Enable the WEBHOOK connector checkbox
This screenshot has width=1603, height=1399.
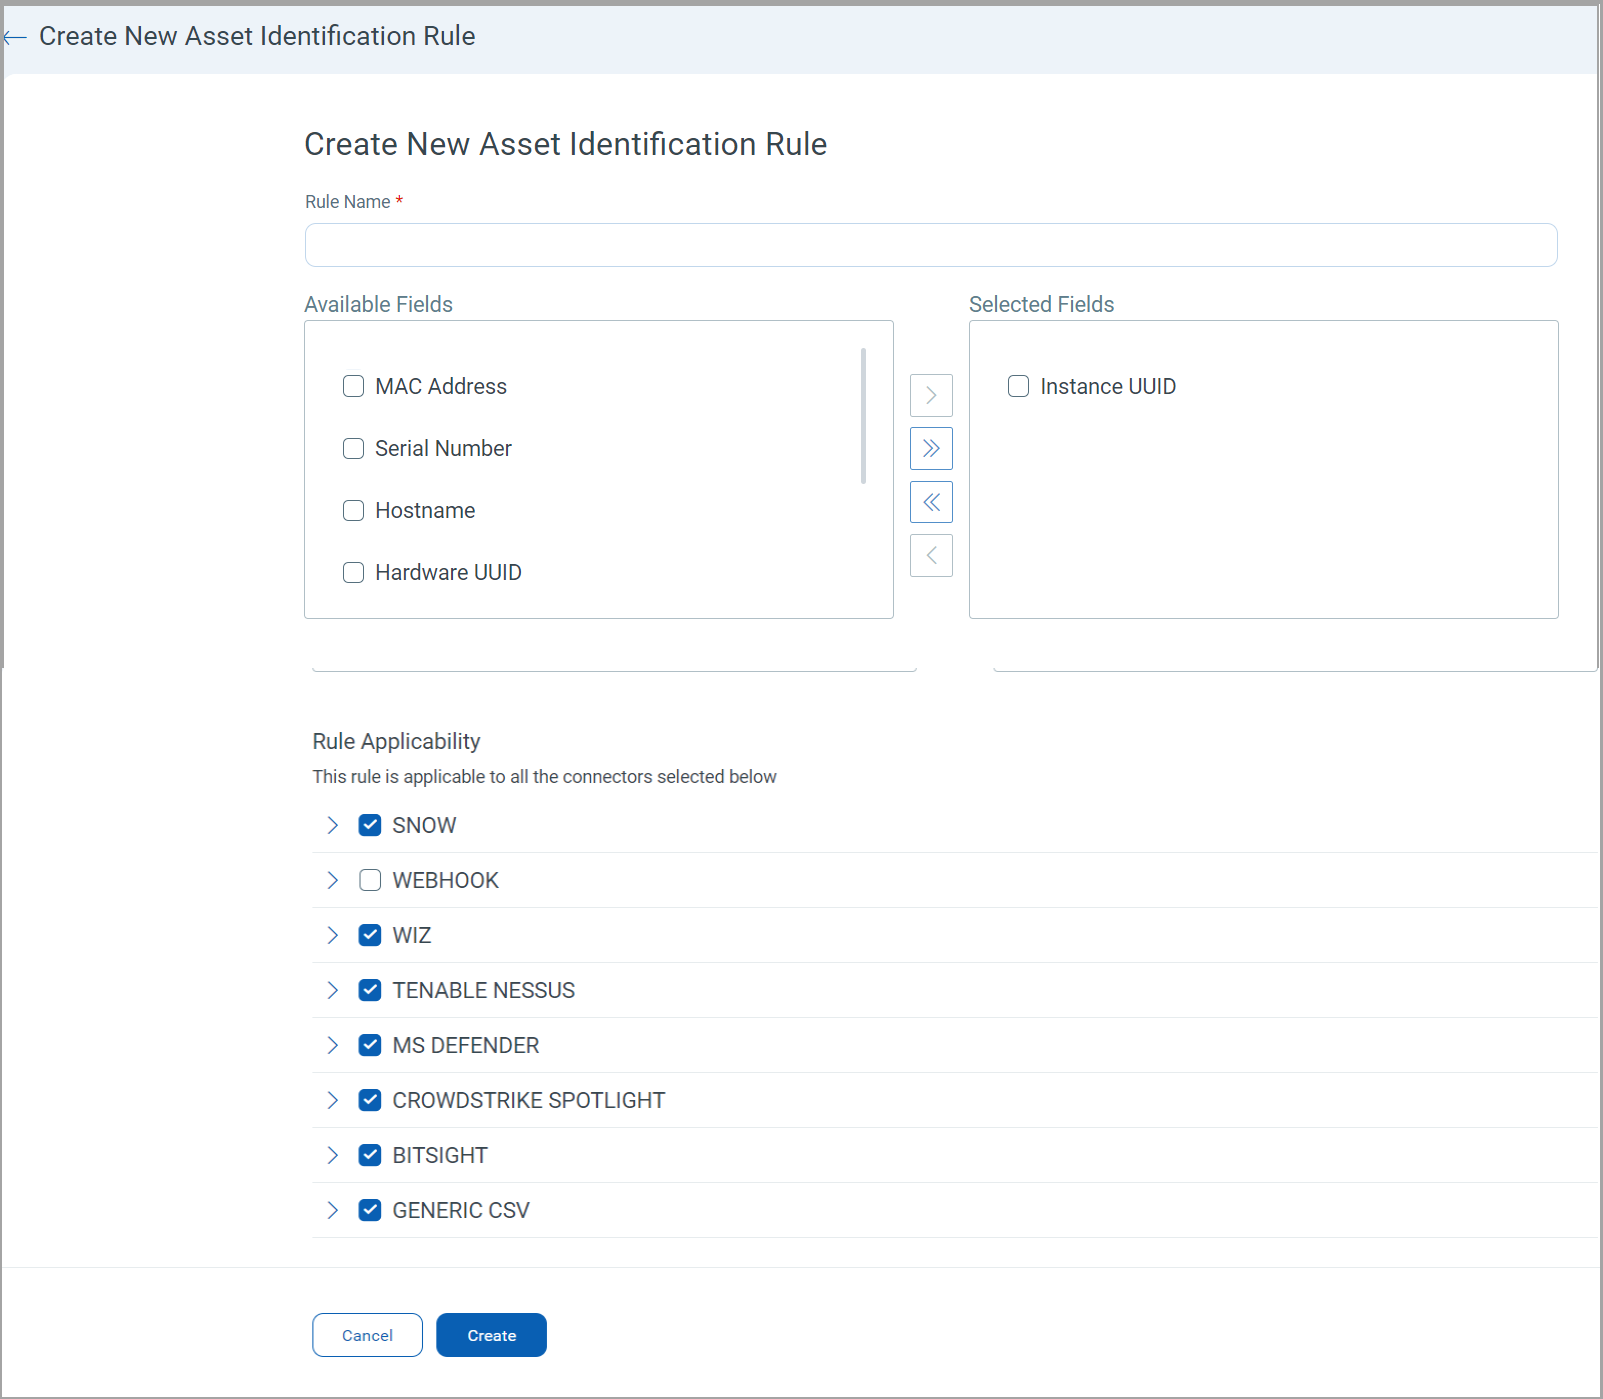(x=370, y=880)
